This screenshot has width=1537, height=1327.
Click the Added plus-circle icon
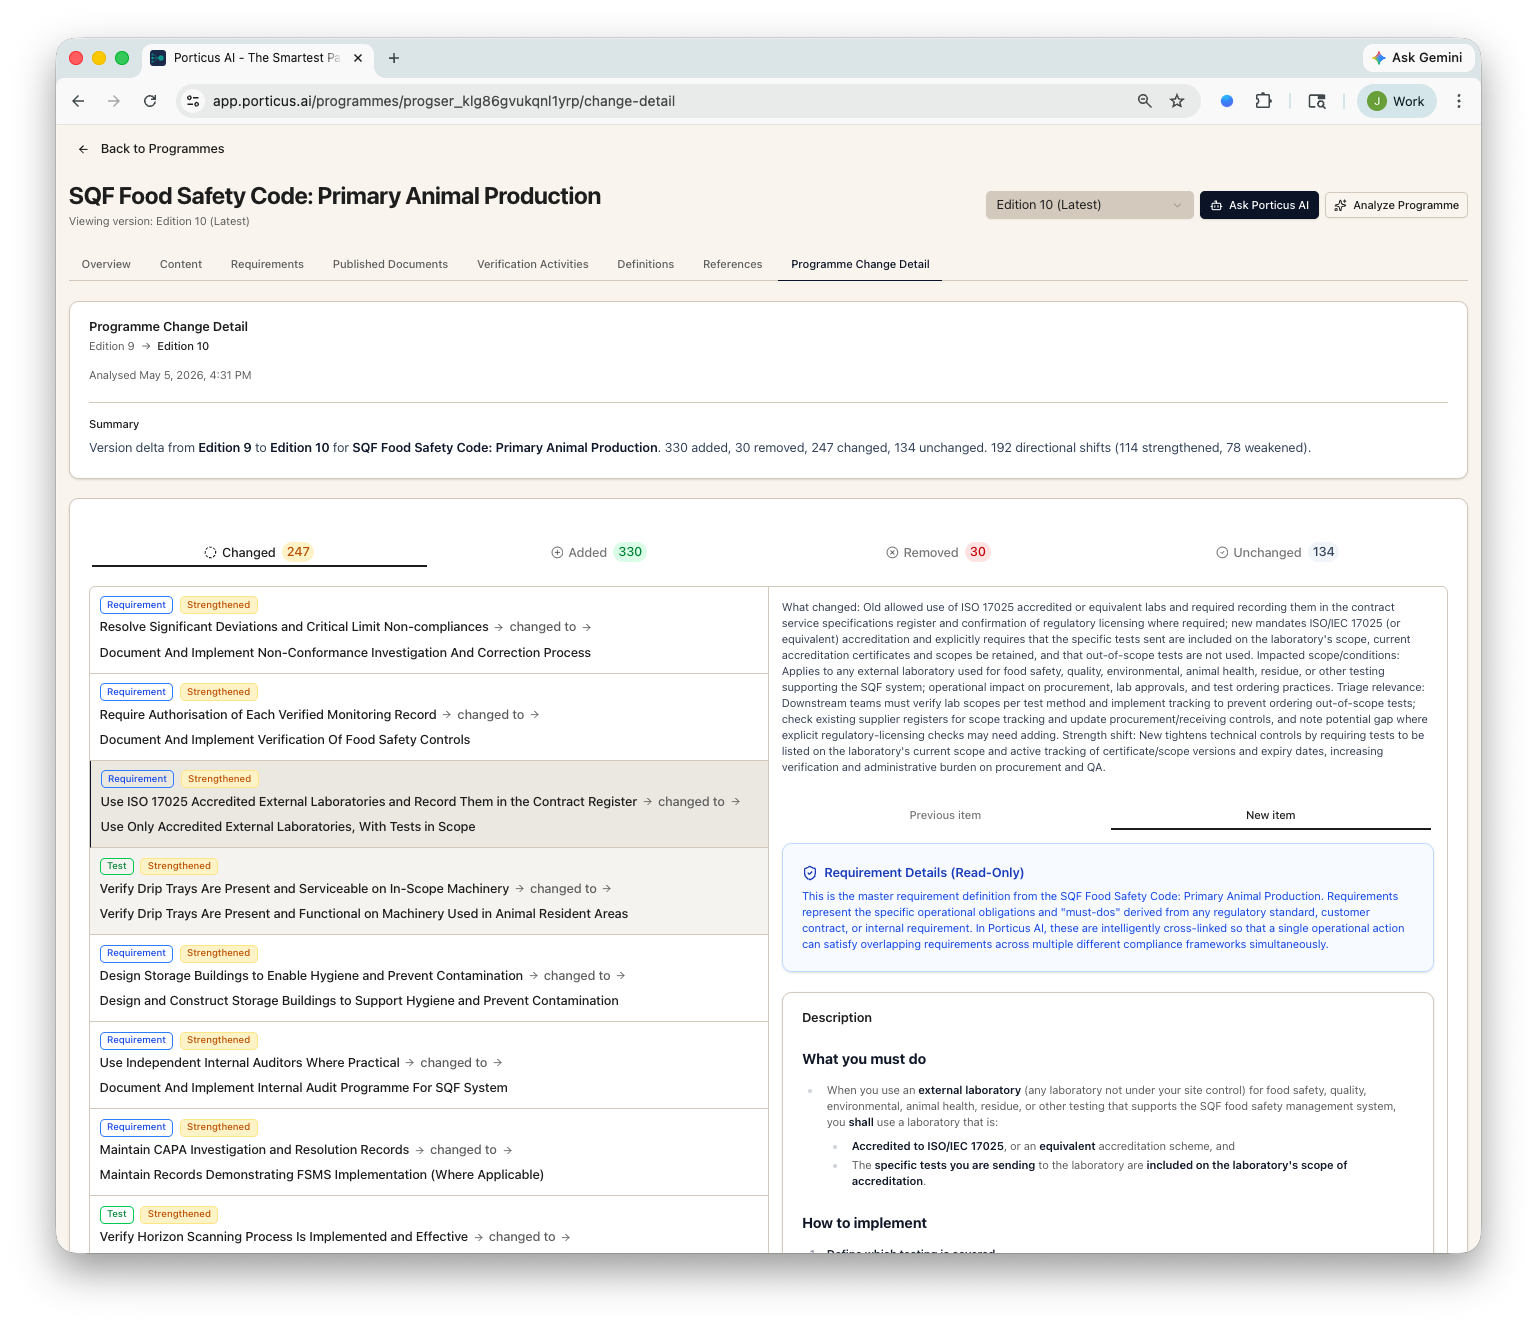point(557,553)
